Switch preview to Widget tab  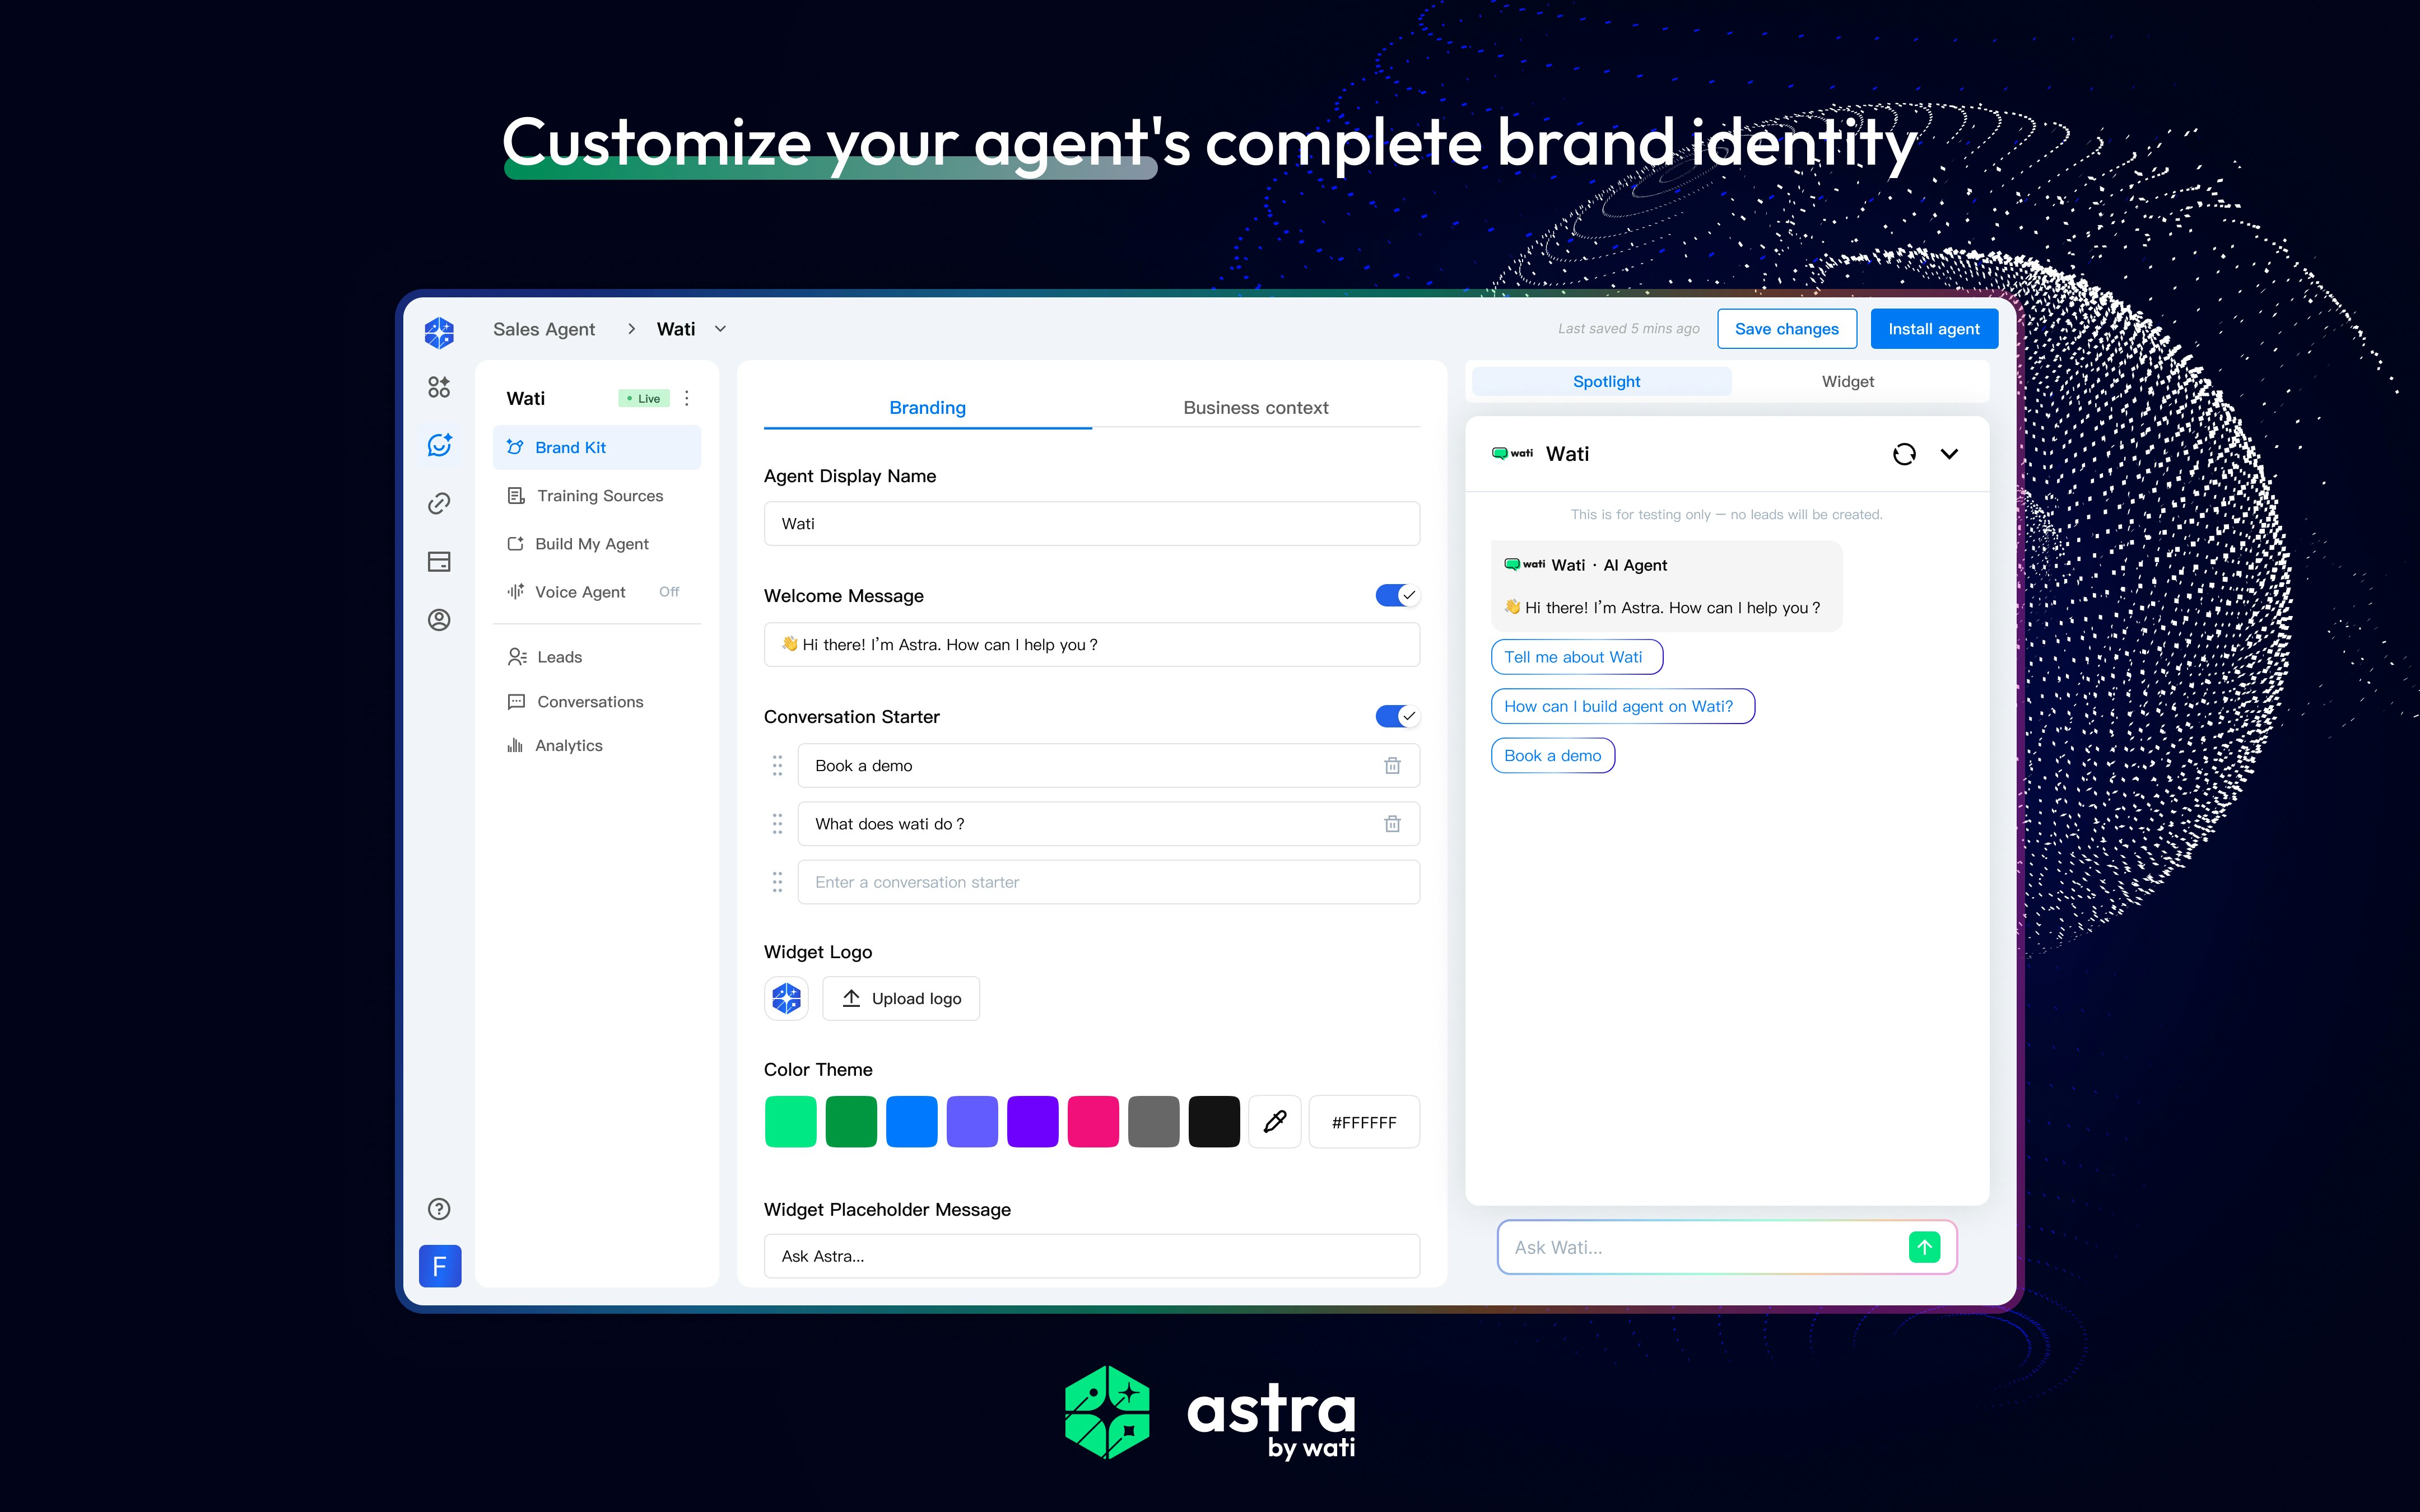coord(1847,382)
